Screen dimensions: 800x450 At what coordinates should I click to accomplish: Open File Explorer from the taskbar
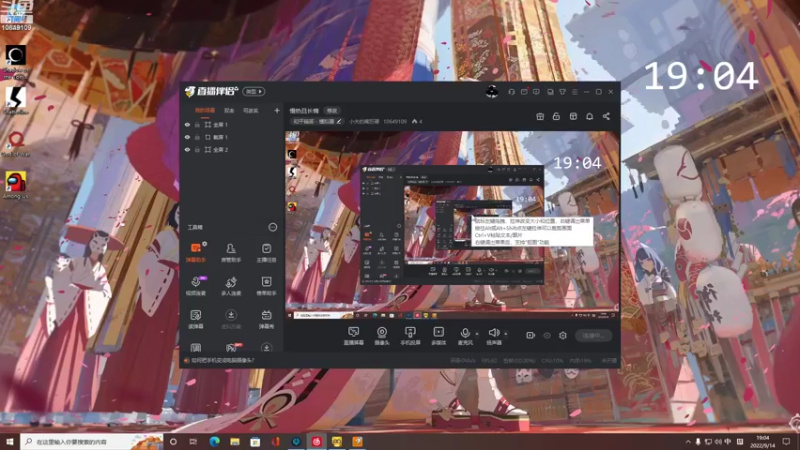(235, 441)
